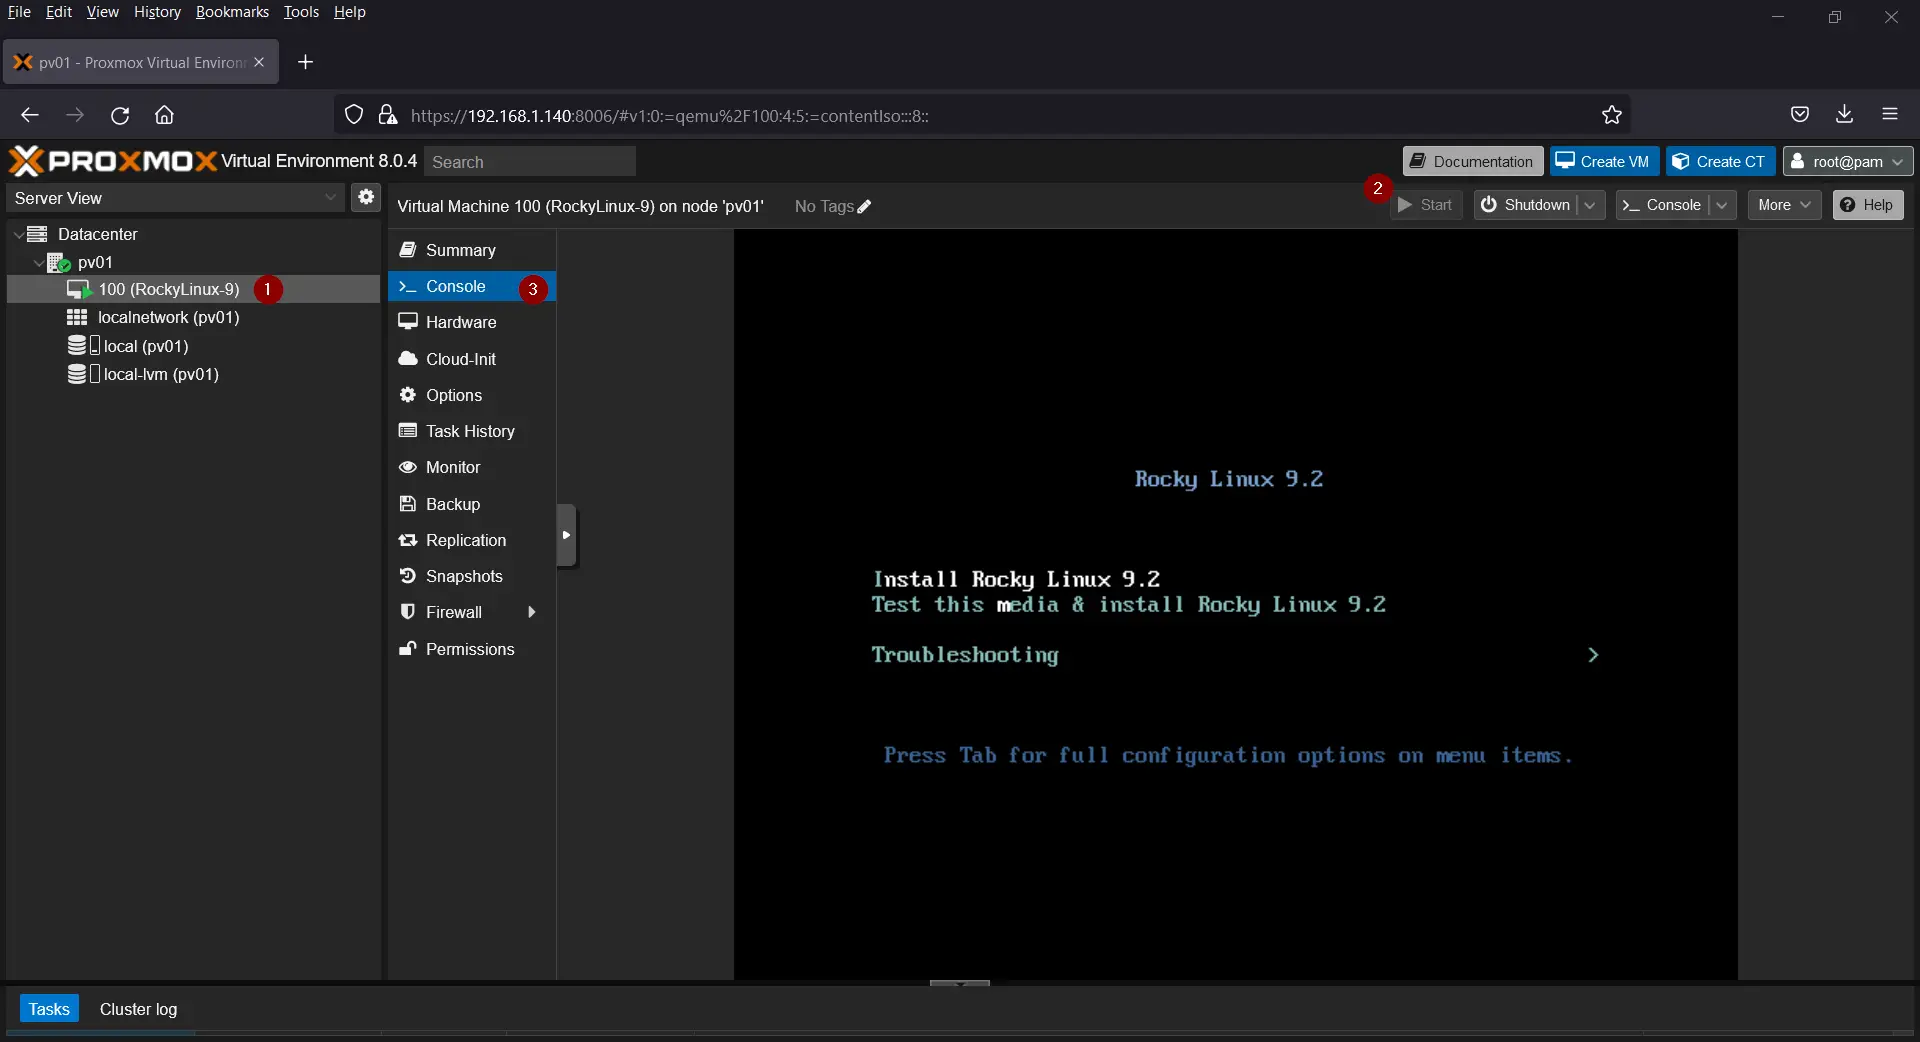Click the Start button

(x=1425, y=205)
